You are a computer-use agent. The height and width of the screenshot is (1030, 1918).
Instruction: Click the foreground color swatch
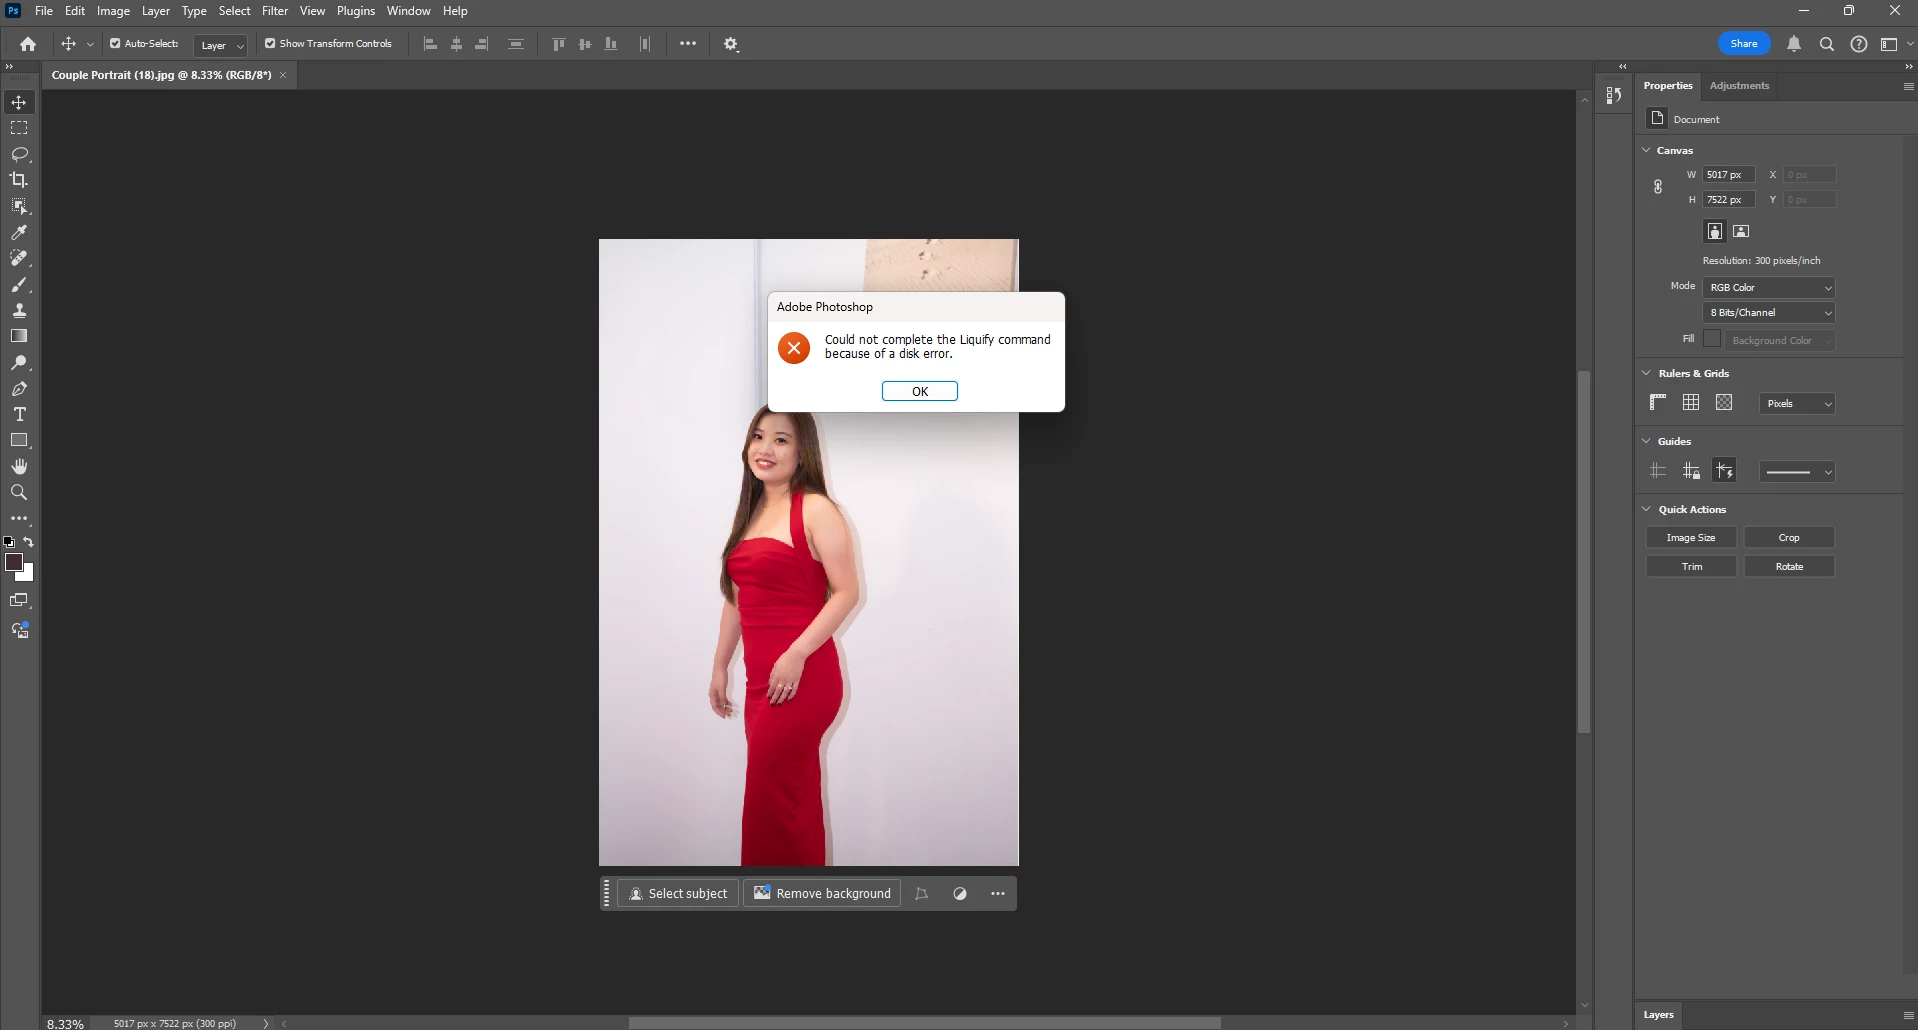click(x=14, y=562)
